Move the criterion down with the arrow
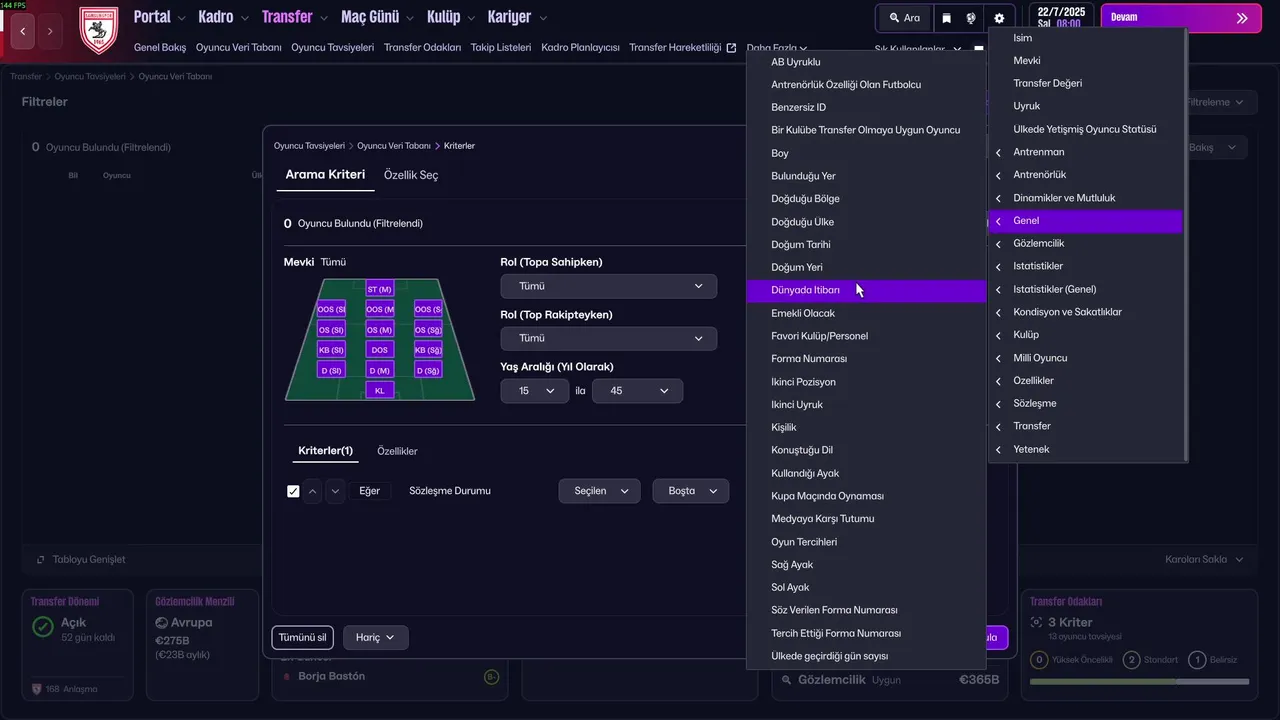1280x720 pixels. point(336,491)
